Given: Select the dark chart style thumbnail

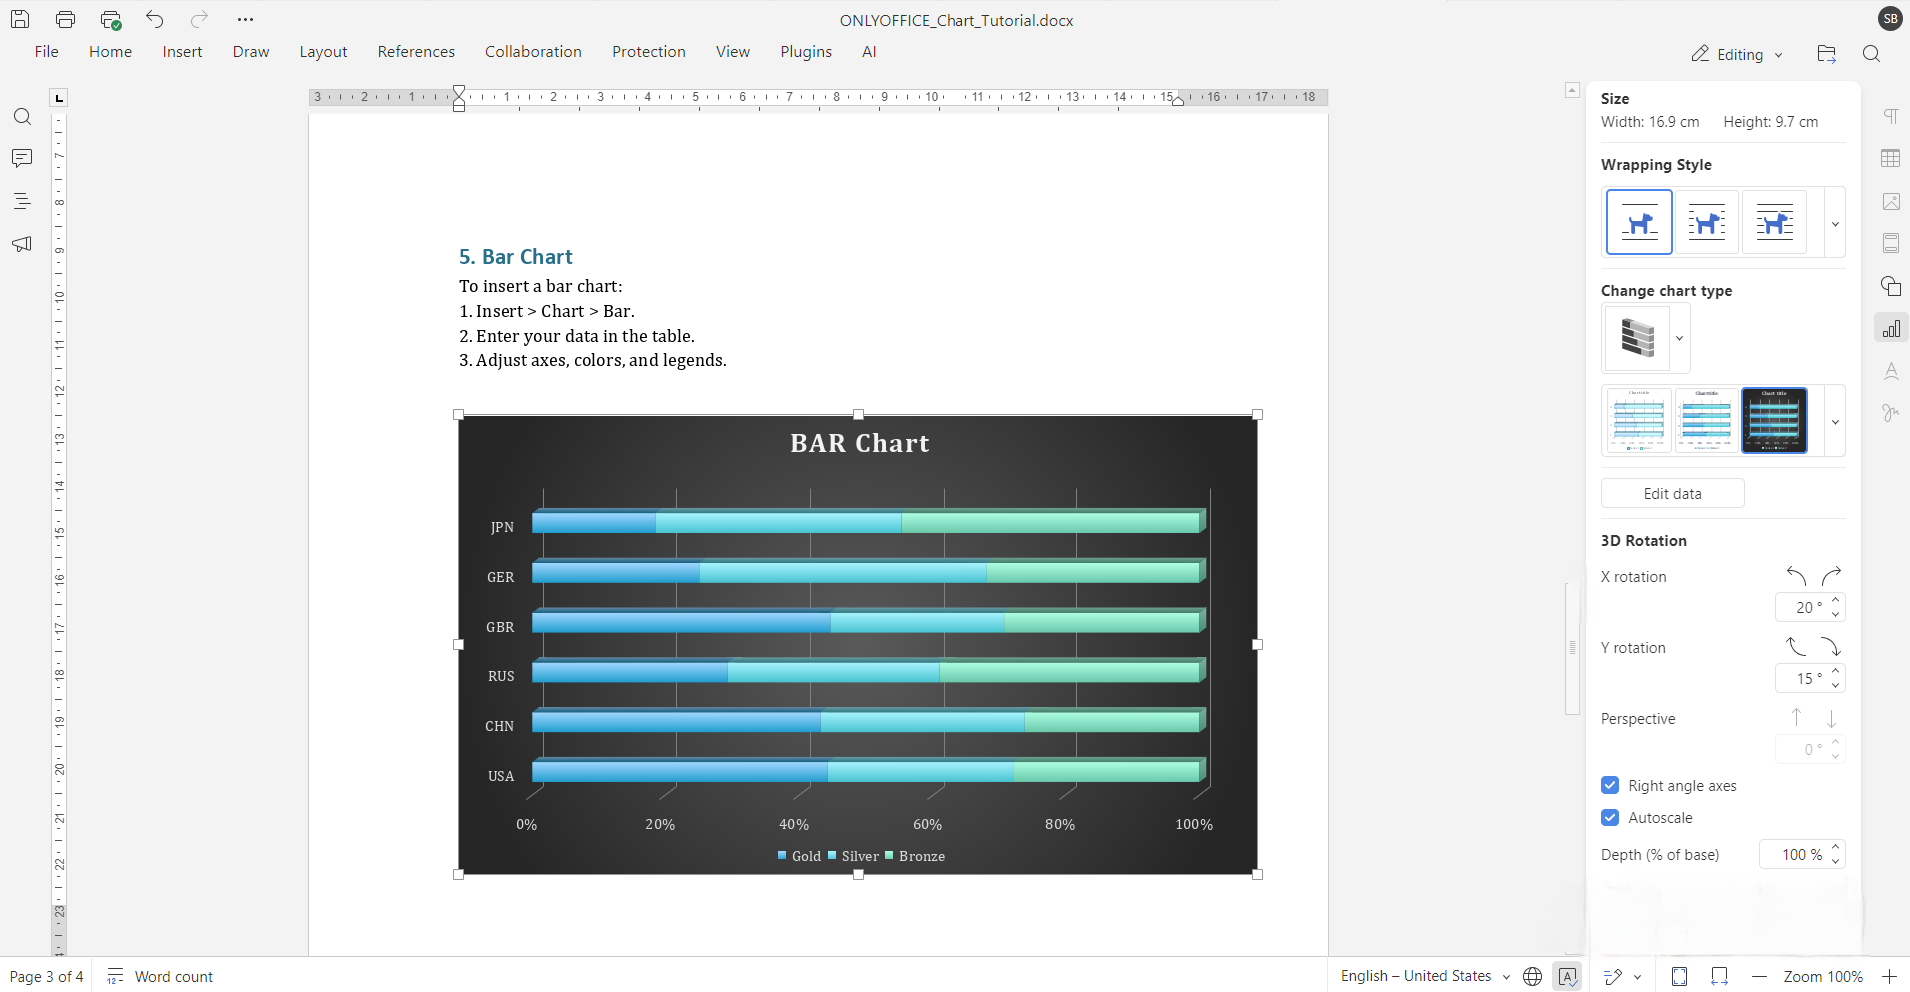Looking at the screenshot, I should 1774,420.
